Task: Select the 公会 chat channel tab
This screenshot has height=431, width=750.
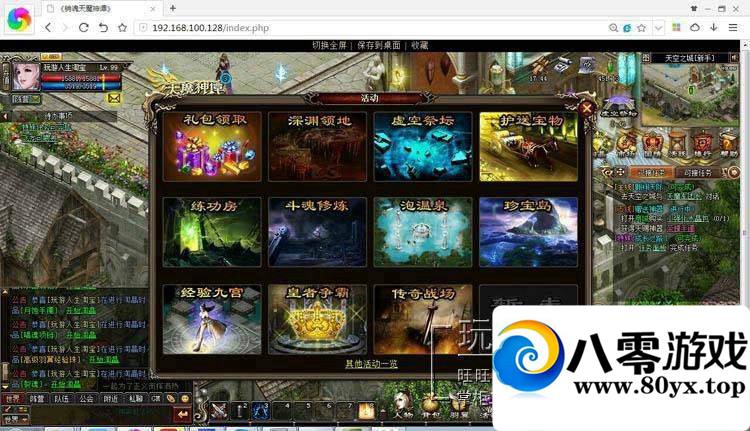Action: click(86, 398)
